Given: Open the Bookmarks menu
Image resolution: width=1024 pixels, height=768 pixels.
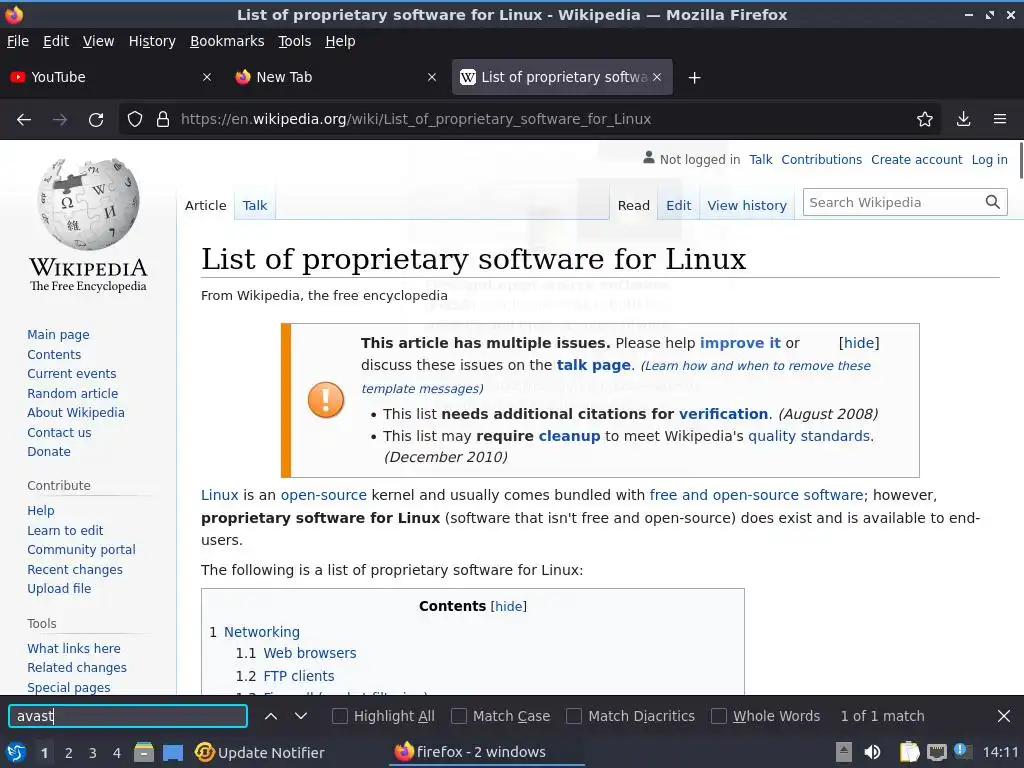Looking at the screenshot, I should click(227, 41).
